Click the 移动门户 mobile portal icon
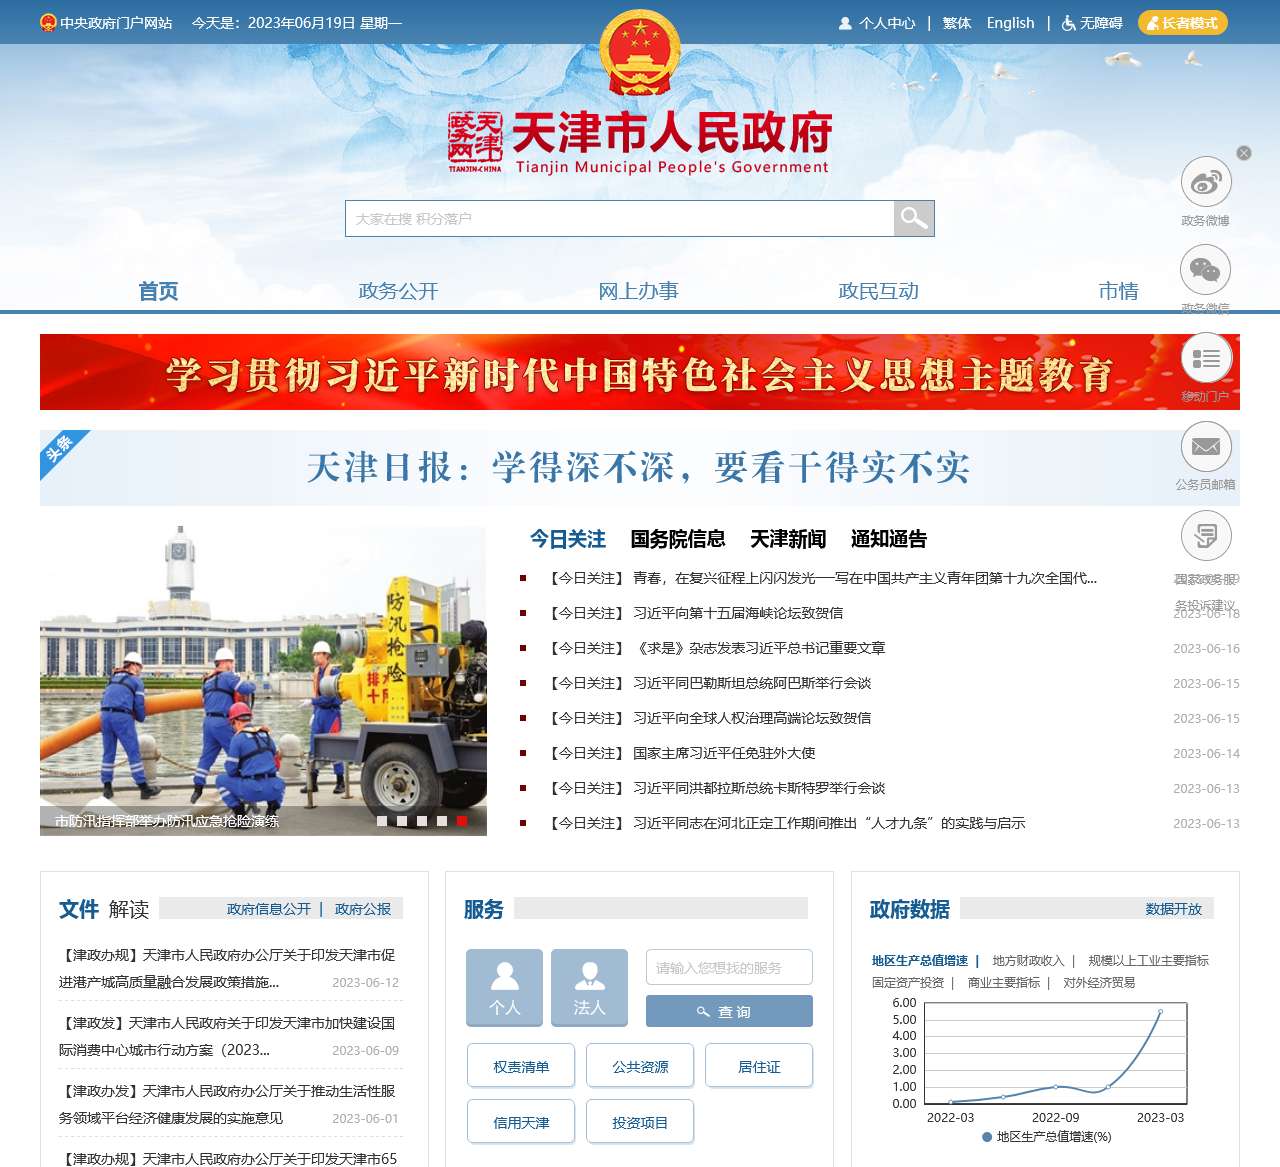This screenshot has height=1167, width=1280. (1206, 357)
